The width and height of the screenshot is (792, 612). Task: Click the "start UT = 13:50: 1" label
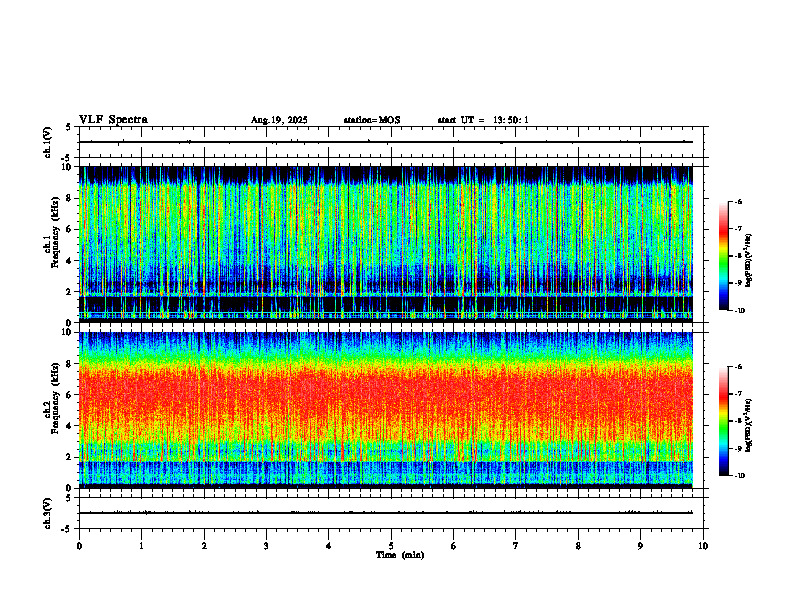(x=483, y=120)
